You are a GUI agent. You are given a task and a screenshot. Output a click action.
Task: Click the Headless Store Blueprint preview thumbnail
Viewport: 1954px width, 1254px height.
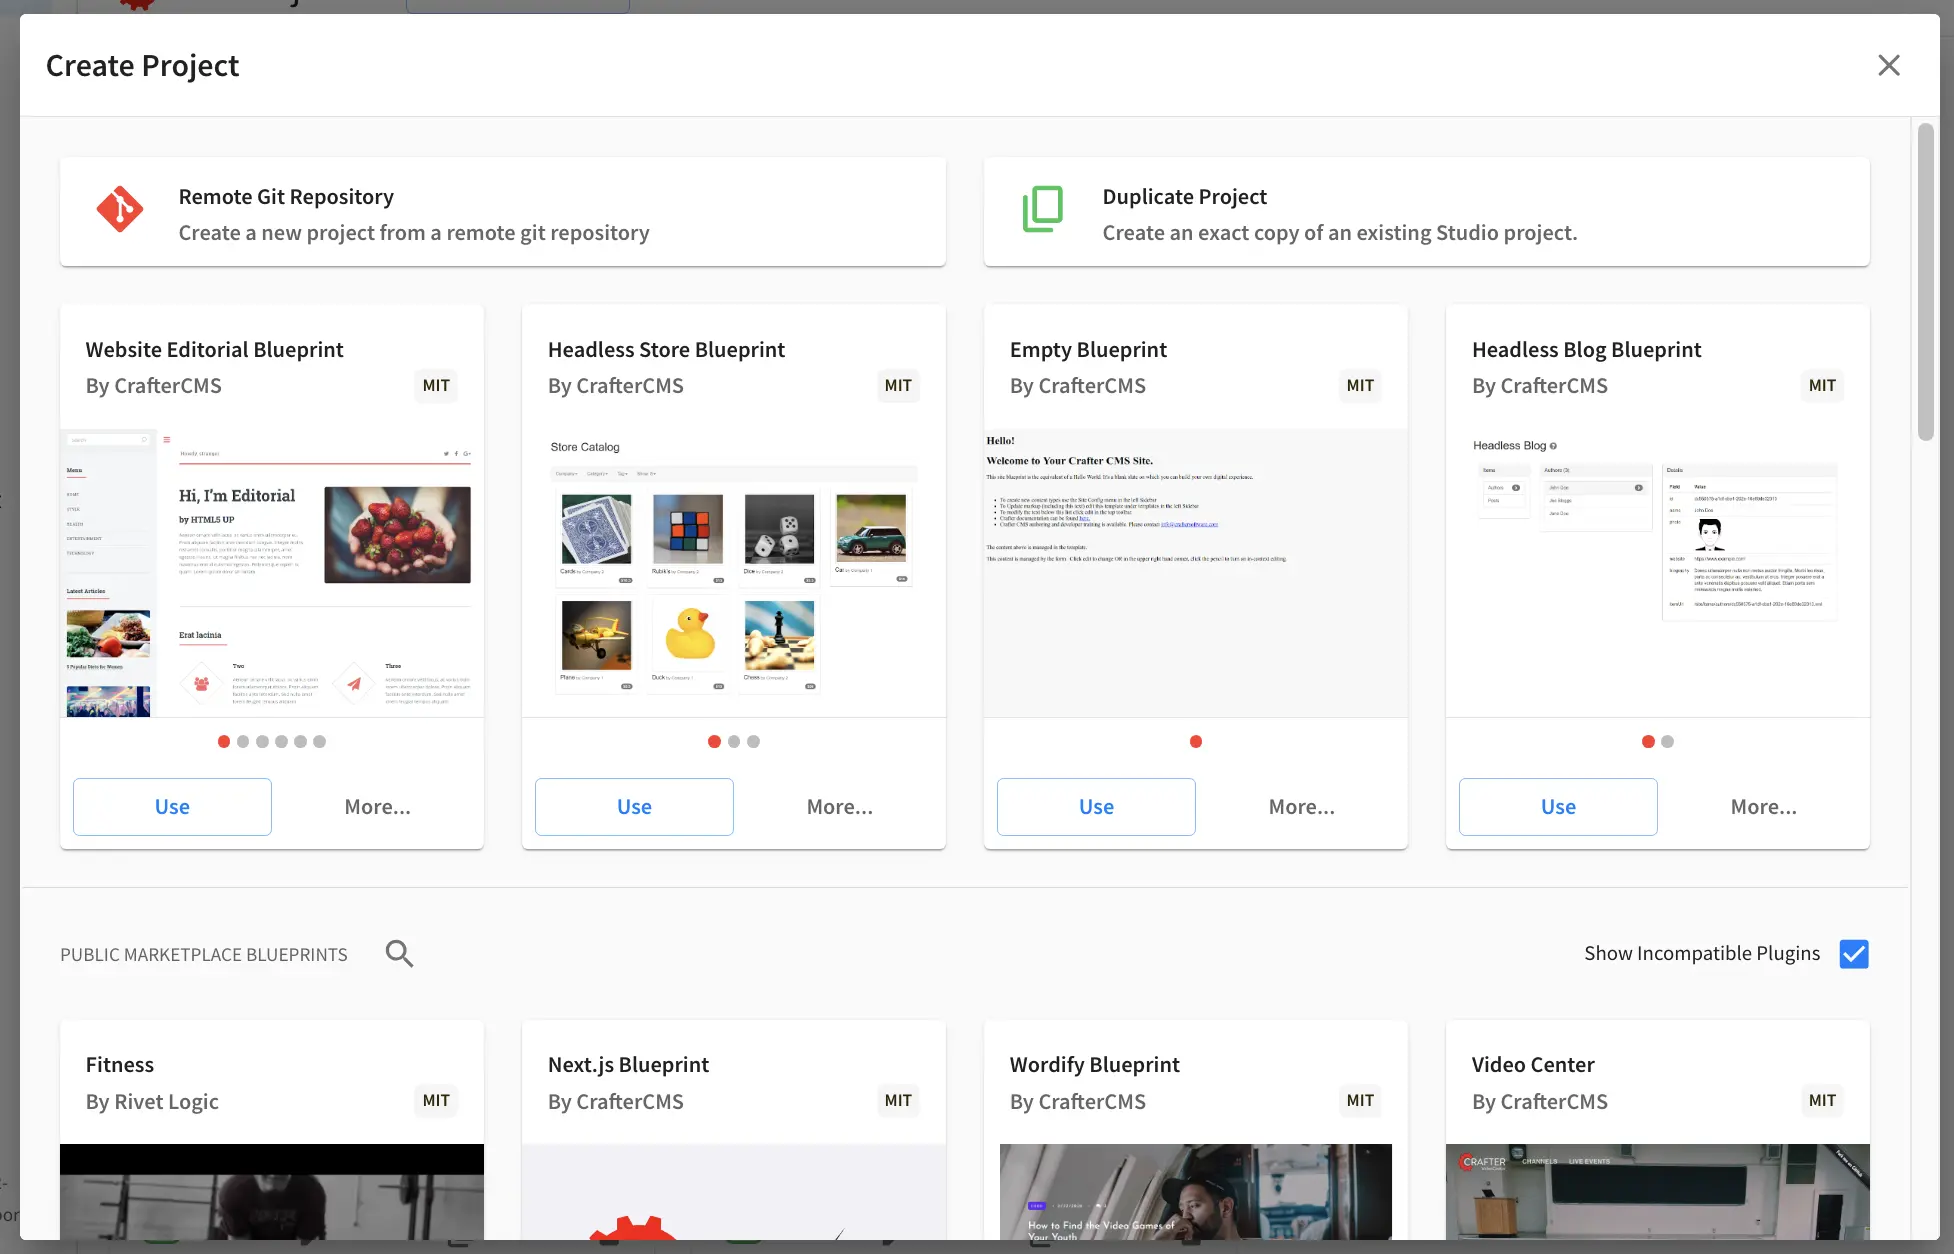[733, 570]
